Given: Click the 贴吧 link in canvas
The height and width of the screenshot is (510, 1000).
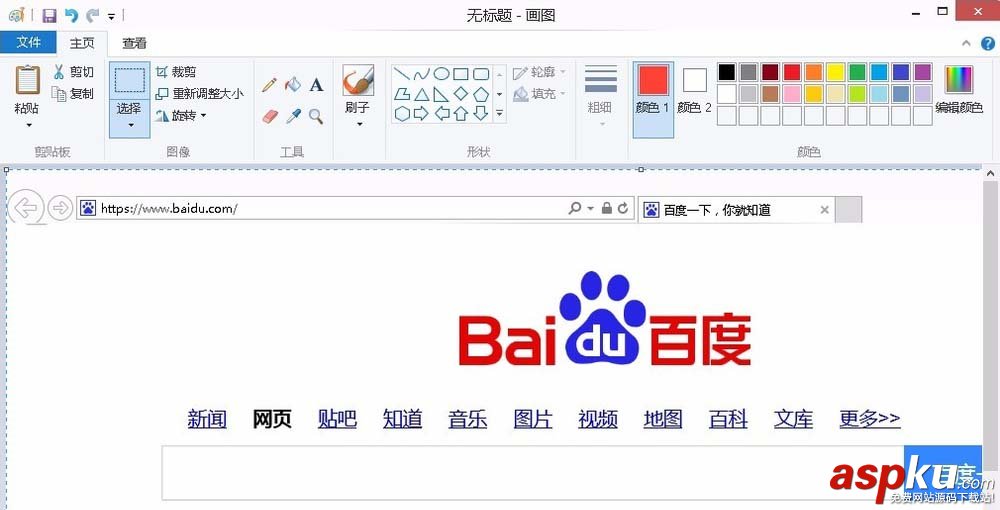Looking at the screenshot, I should pyautogui.click(x=337, y=419).
